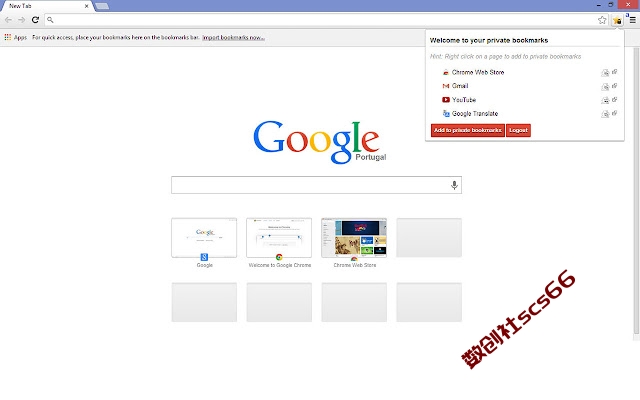The width and height of the screenshot is (640, 400).
Task: Open the YouTube private bookmark
Action: pos(464,100)
